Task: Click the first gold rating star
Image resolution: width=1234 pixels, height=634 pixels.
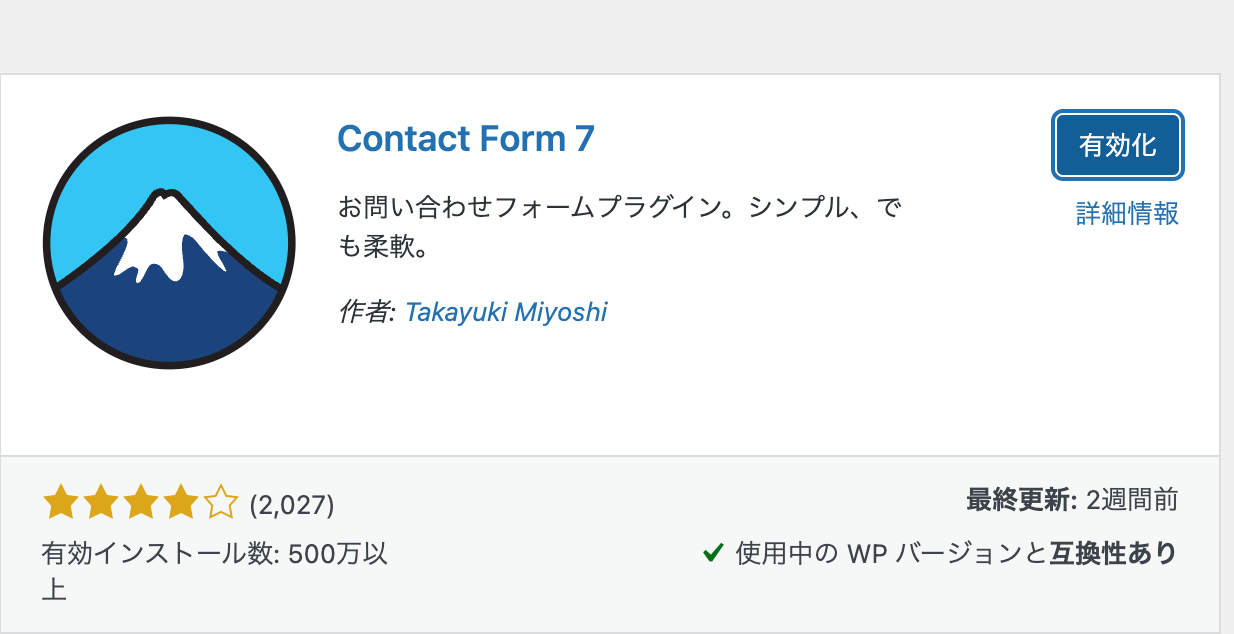Action: point(61,503)
